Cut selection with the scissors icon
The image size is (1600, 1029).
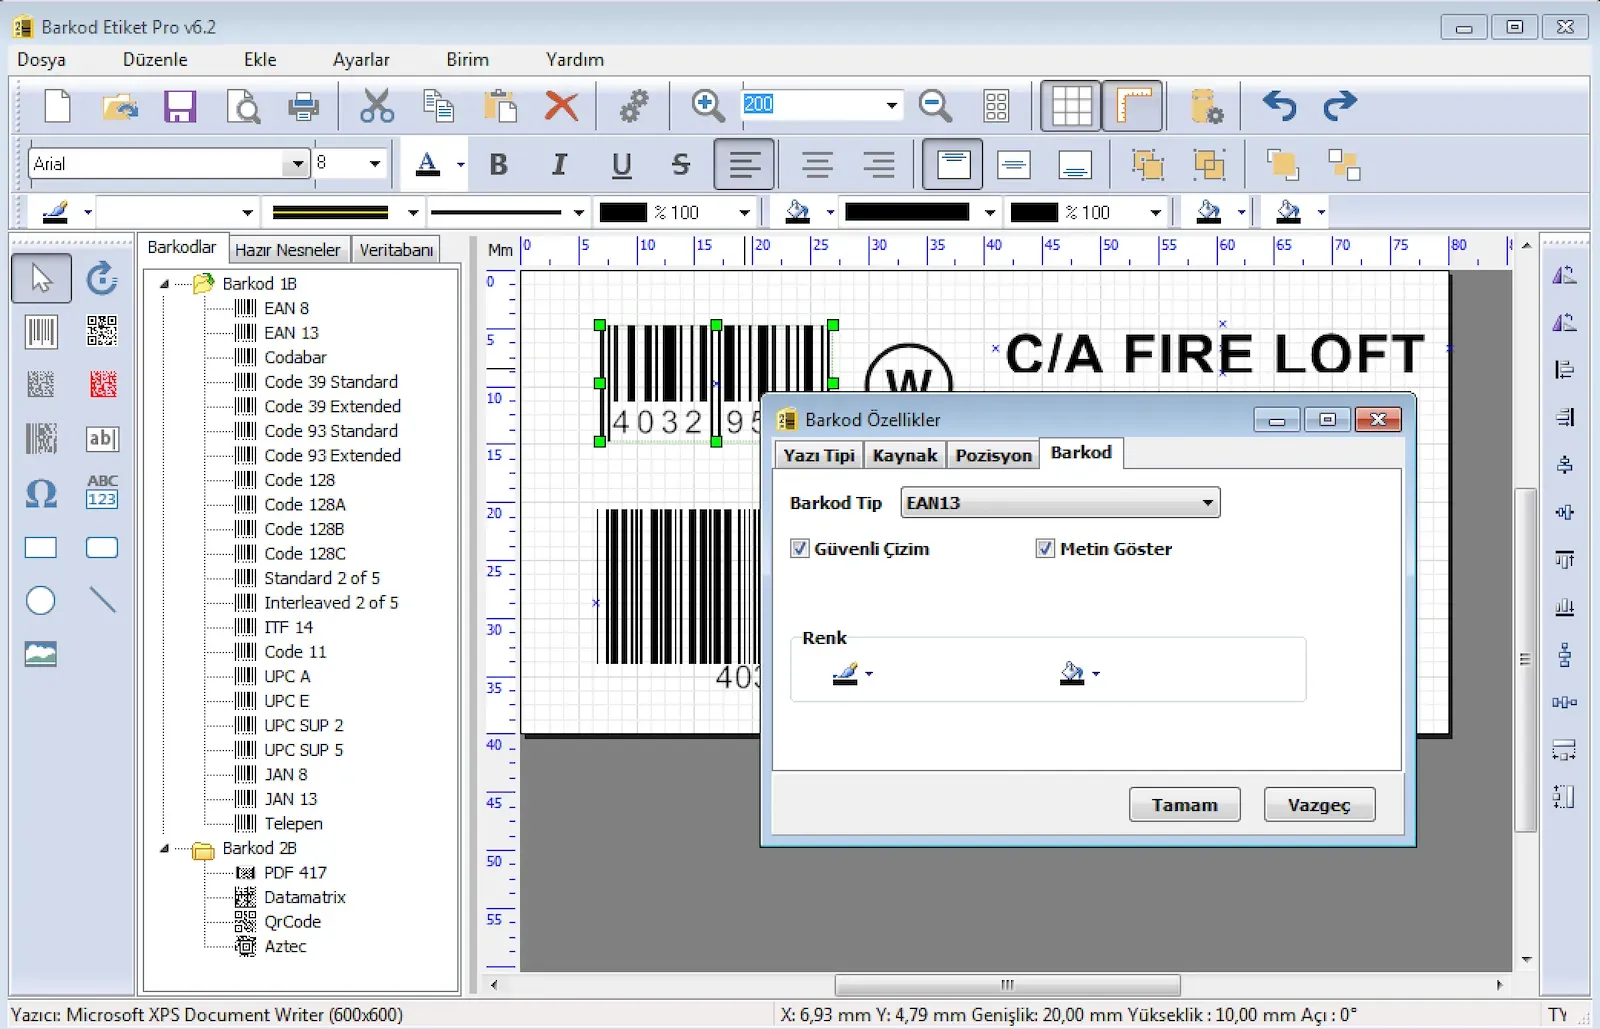[377, 105]
